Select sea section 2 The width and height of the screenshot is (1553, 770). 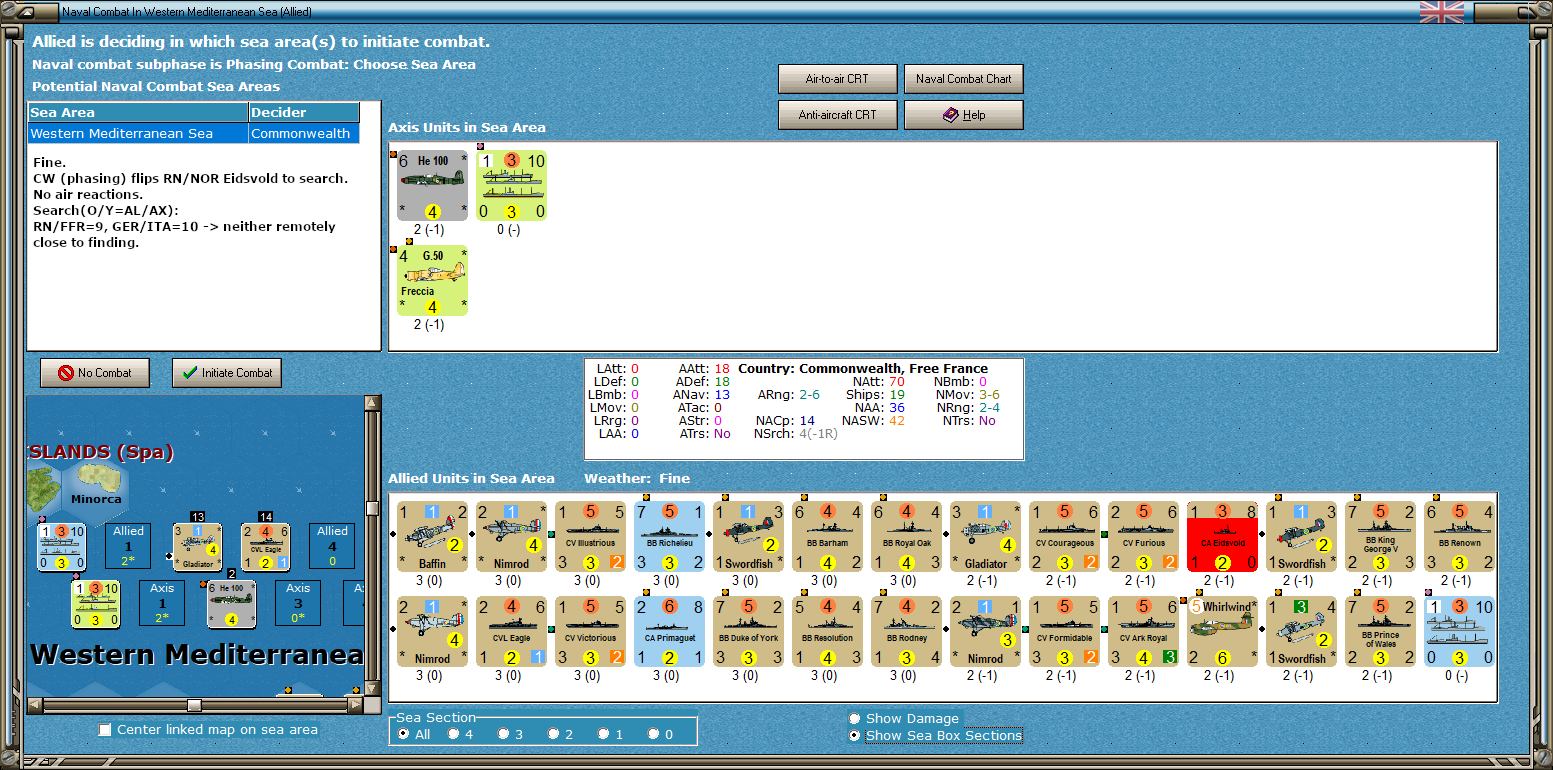[x=560, y=734]
